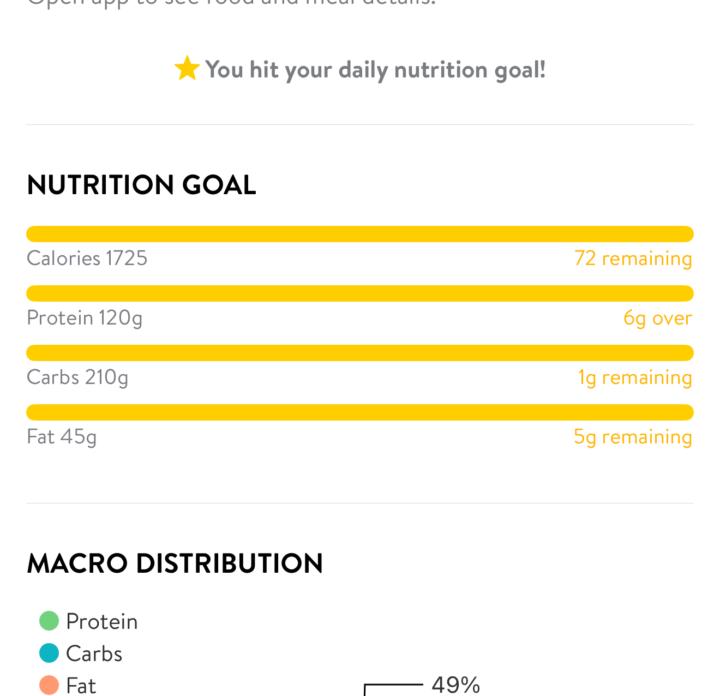Click the yellow star icon
The height and width of the screenshot is (696, 720).
coord(187,69)
